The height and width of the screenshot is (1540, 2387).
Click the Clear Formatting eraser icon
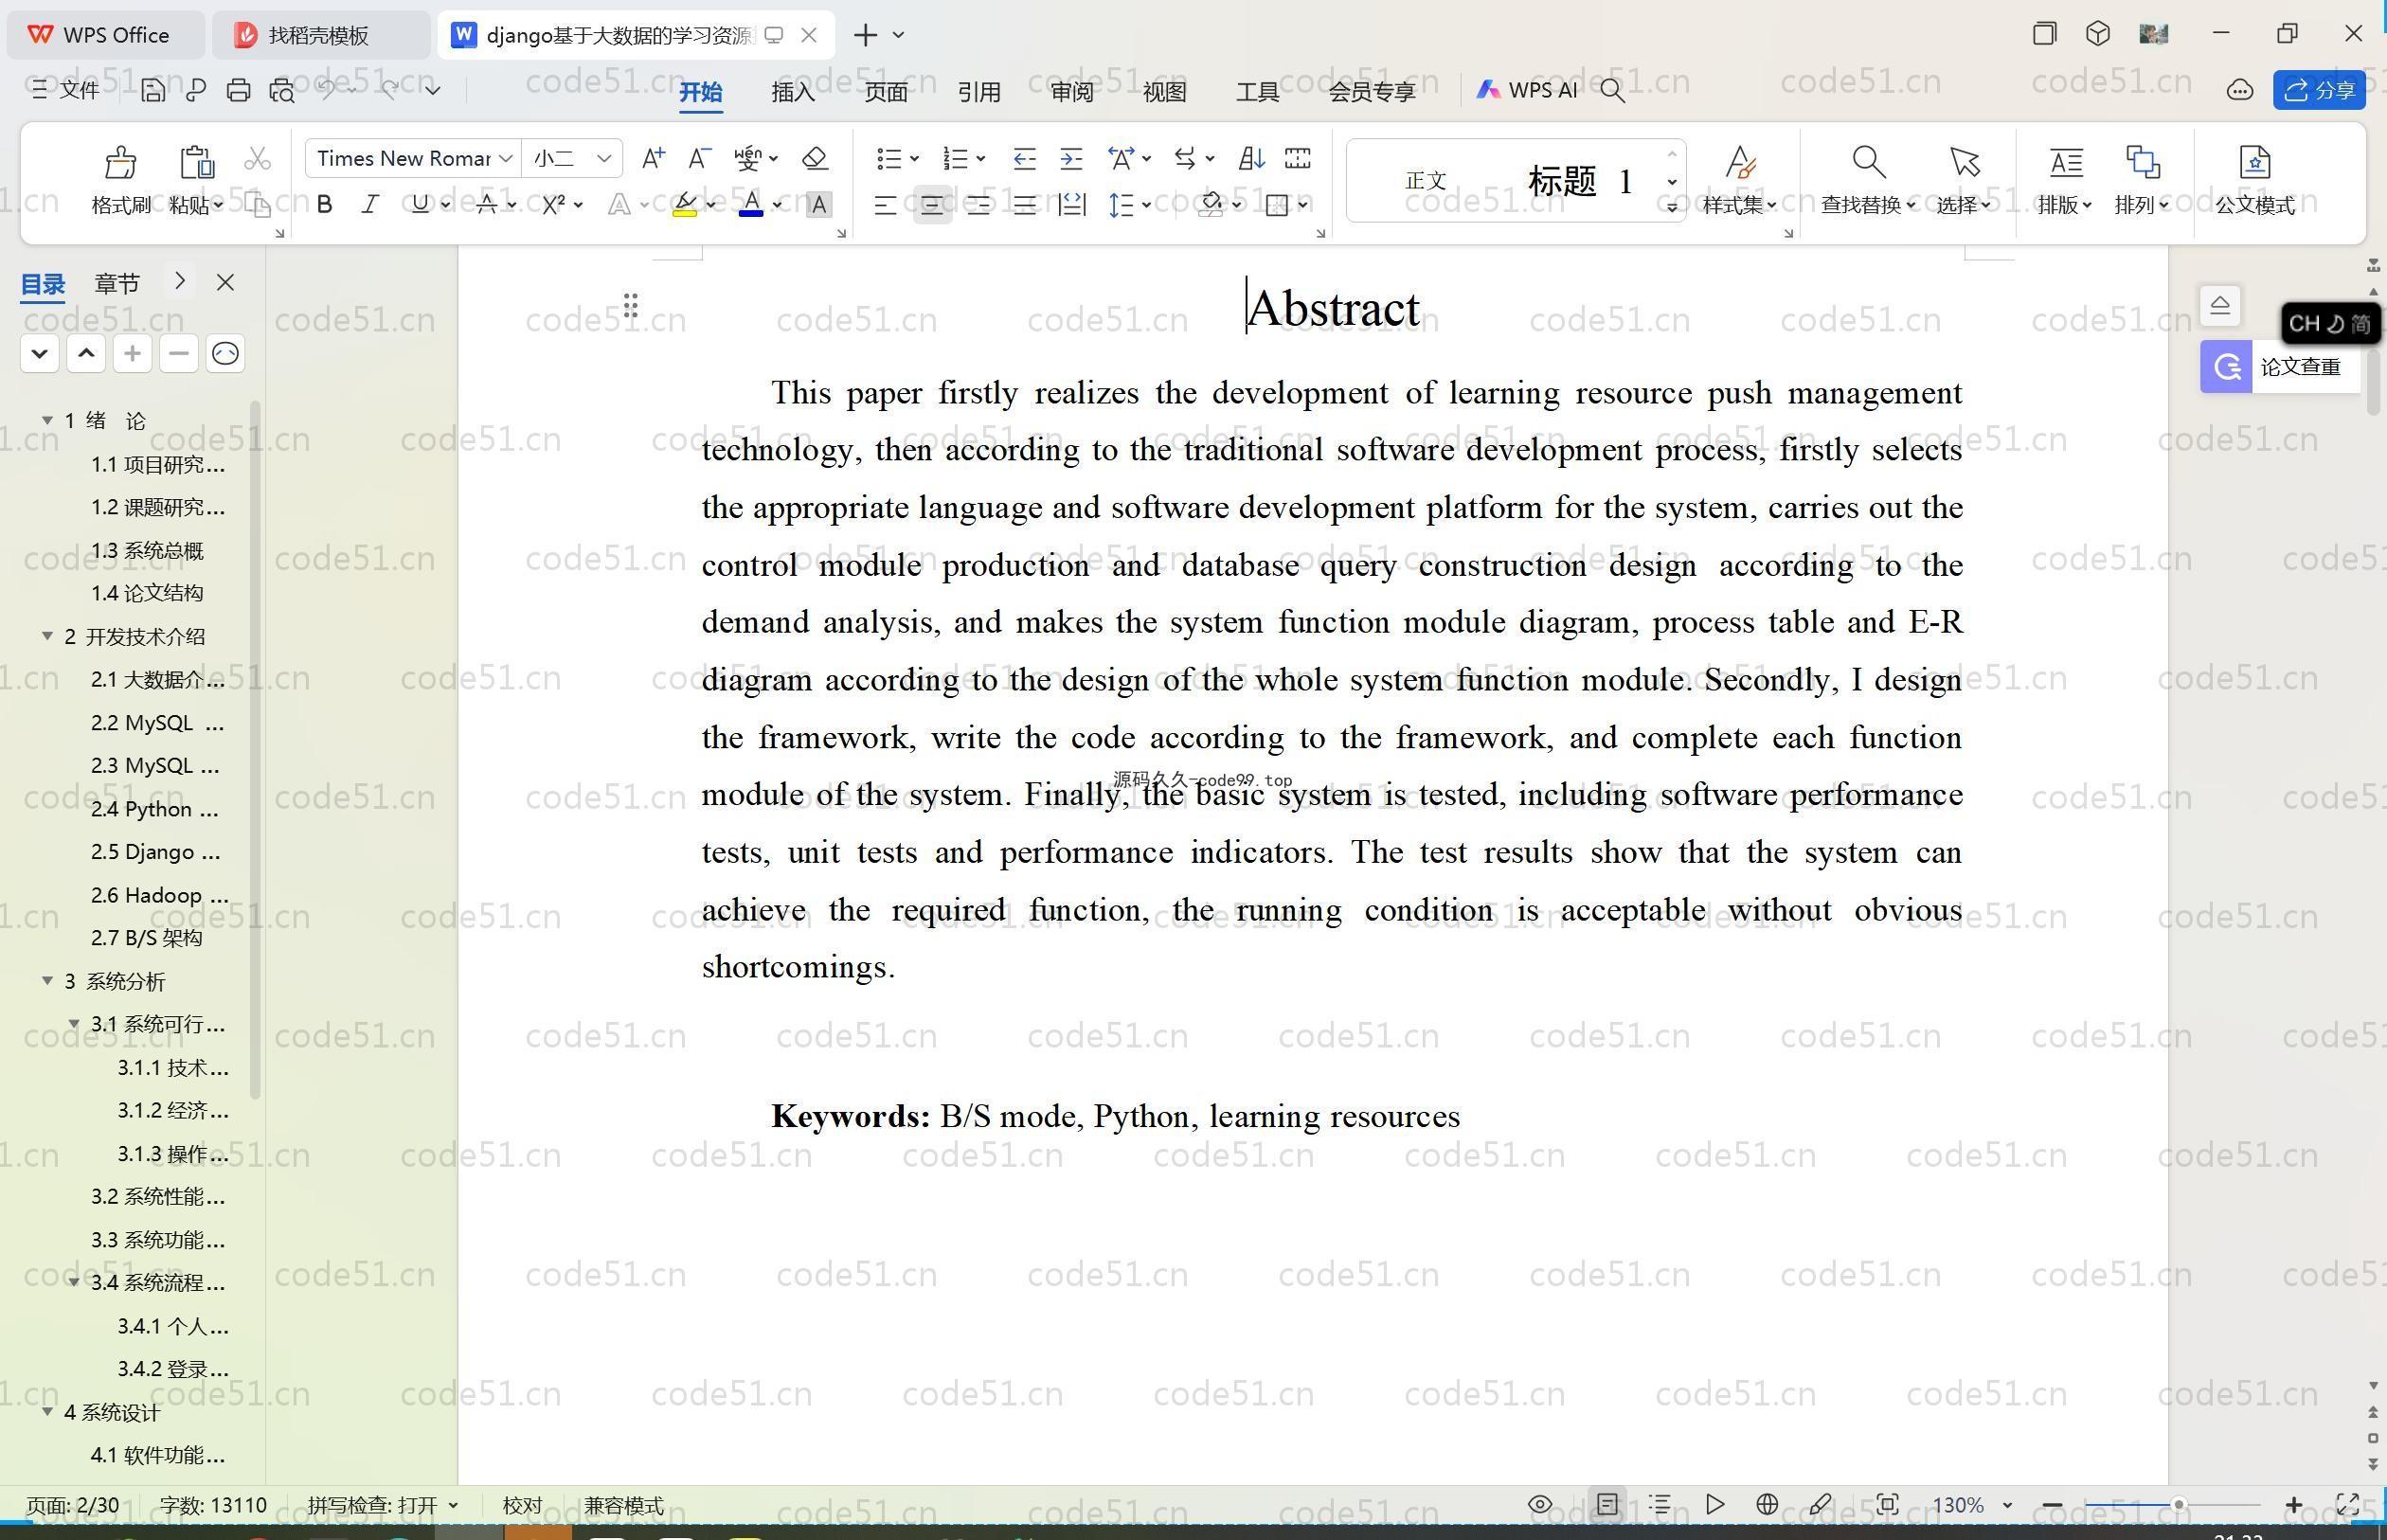815,158
